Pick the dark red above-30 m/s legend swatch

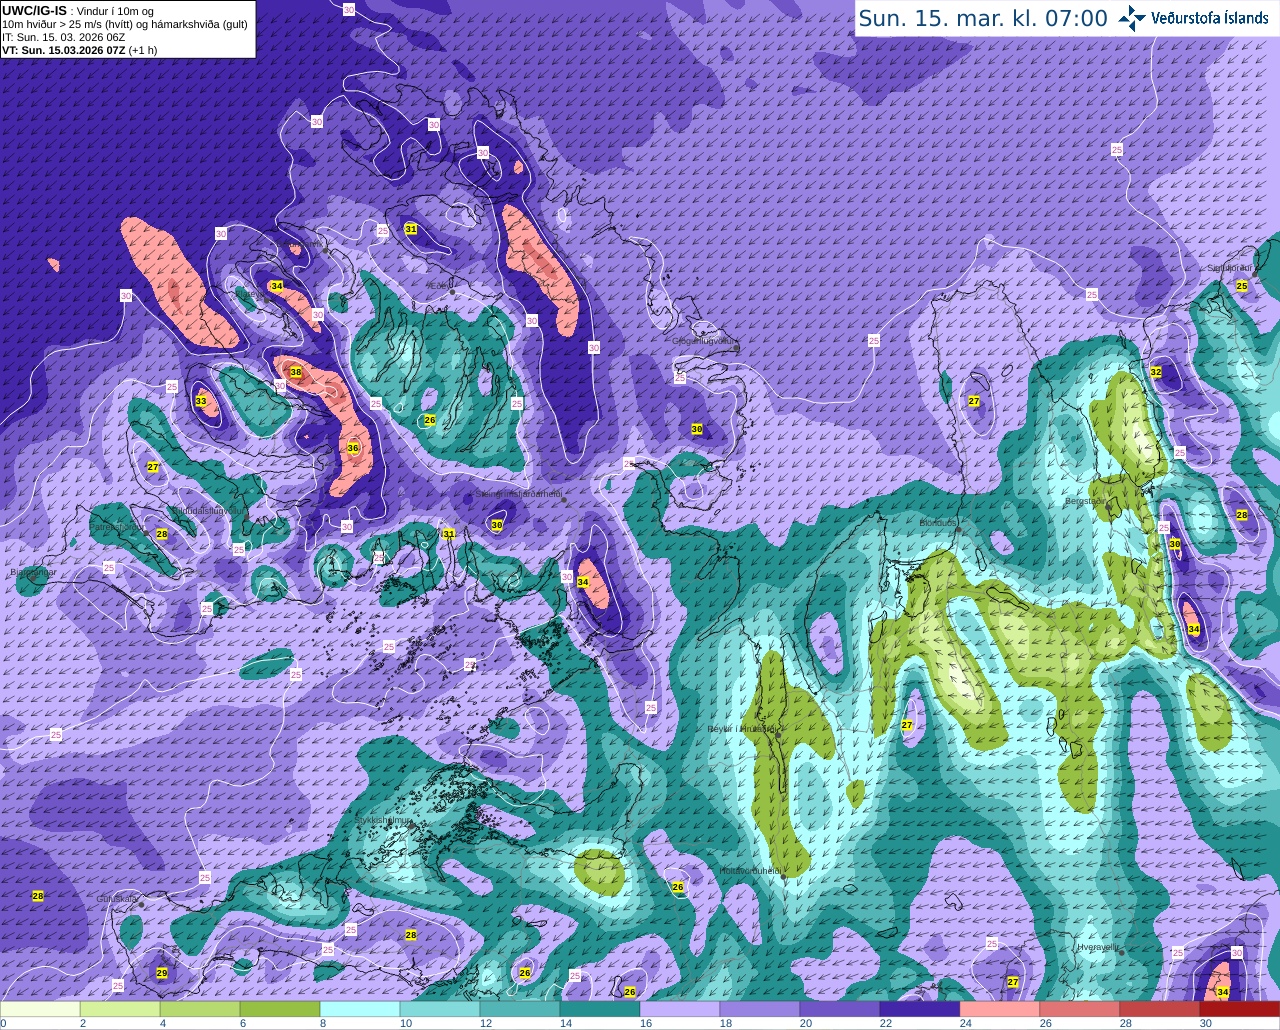(1240, 1009)
